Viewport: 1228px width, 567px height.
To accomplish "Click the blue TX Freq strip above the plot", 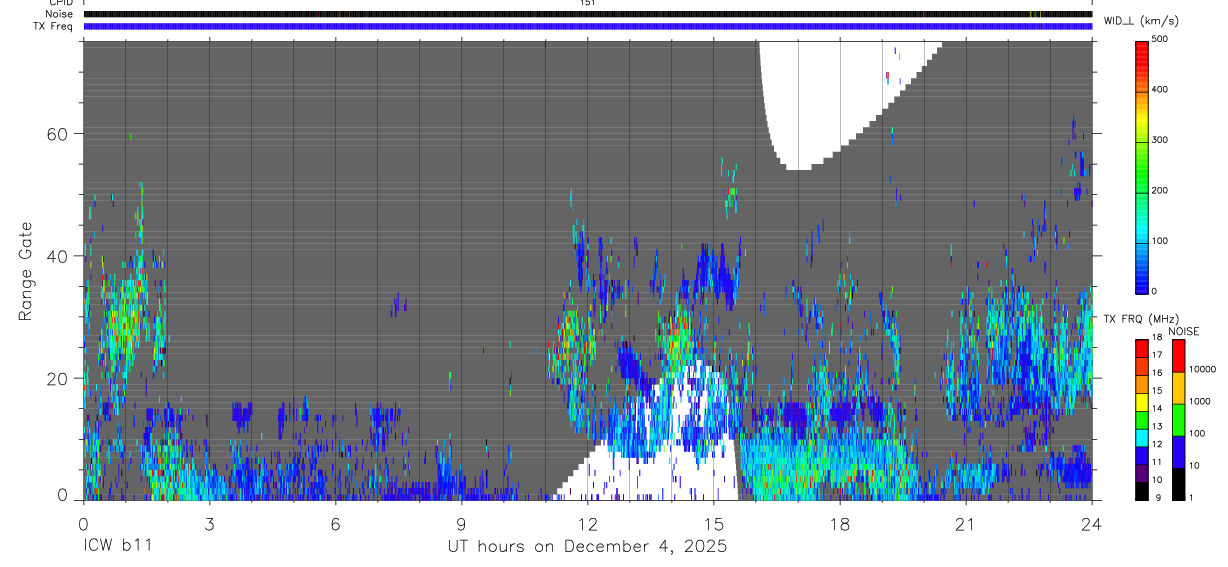I will [587, 26].
